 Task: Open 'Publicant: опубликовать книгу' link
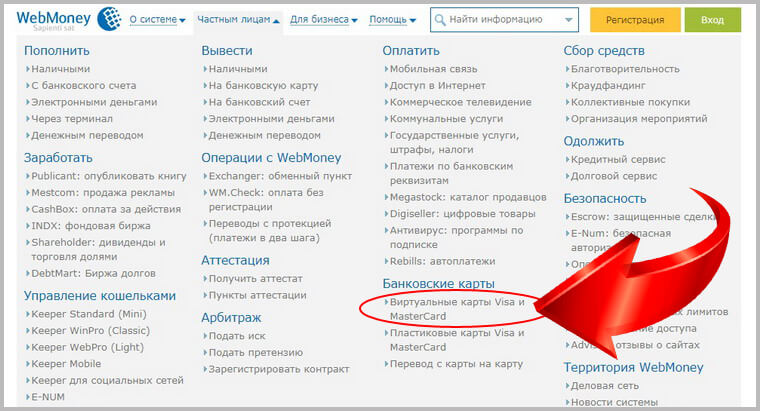coord(109,176)
